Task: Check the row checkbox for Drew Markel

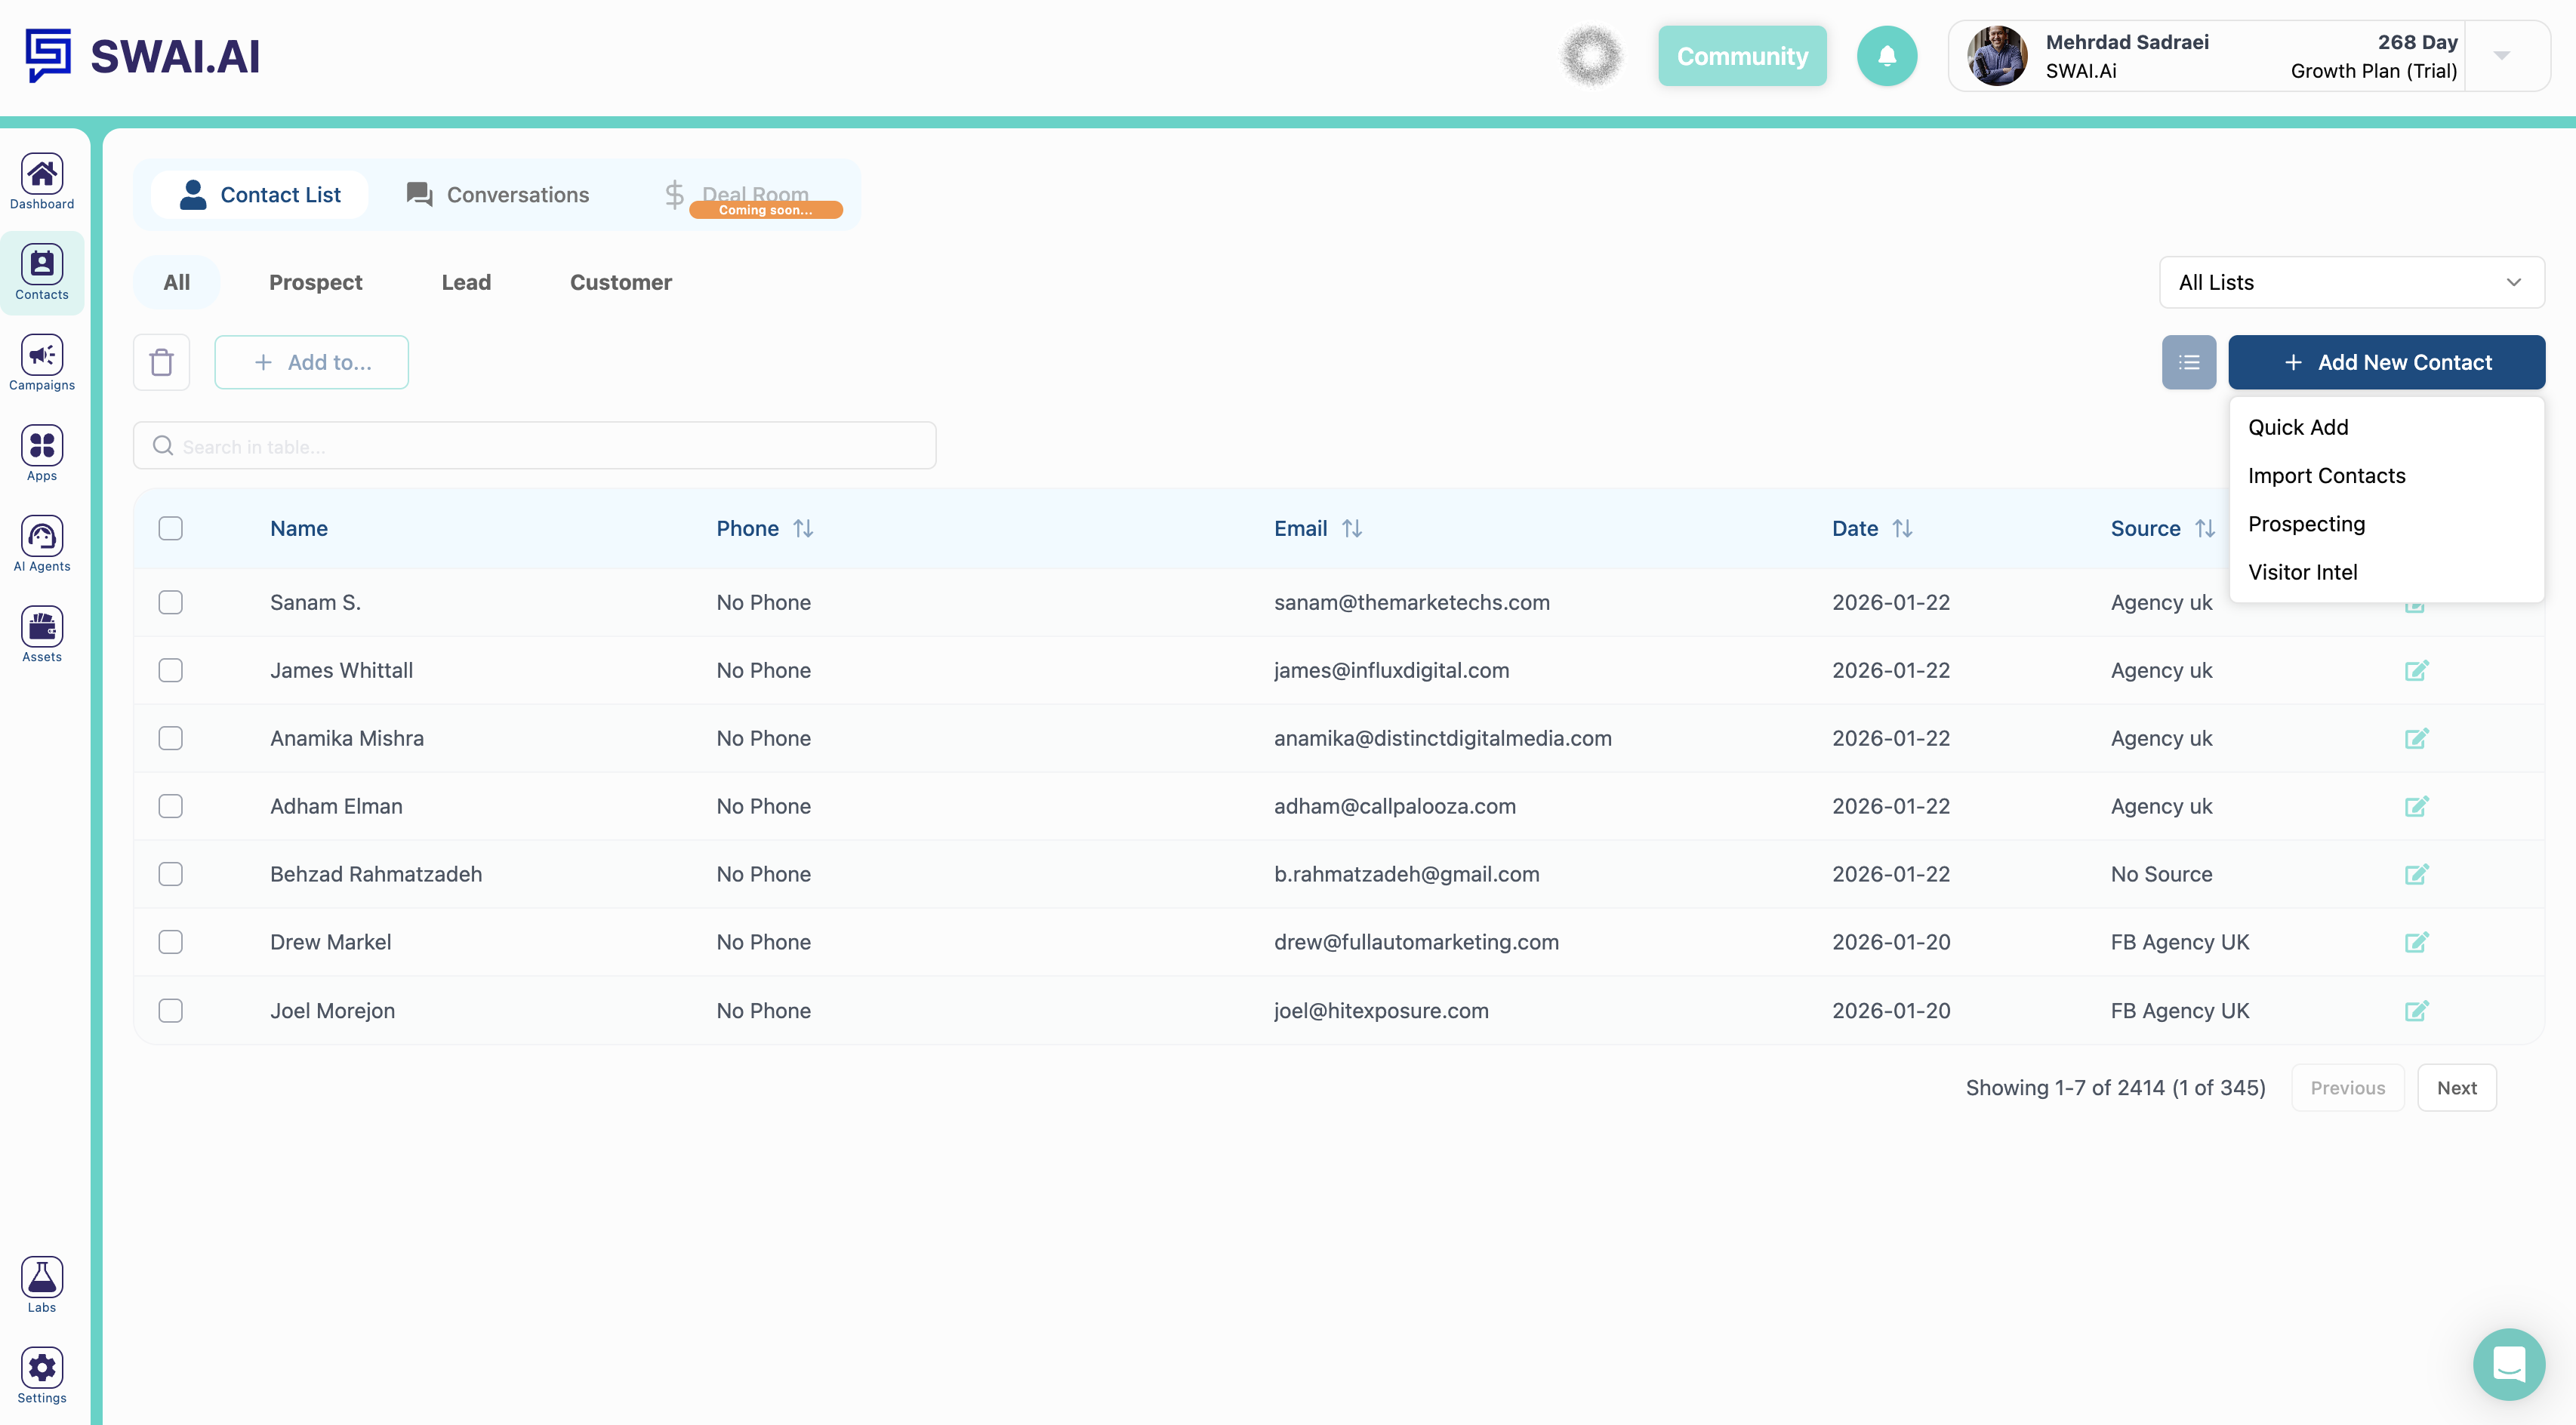Action: (x=170, y=941)
